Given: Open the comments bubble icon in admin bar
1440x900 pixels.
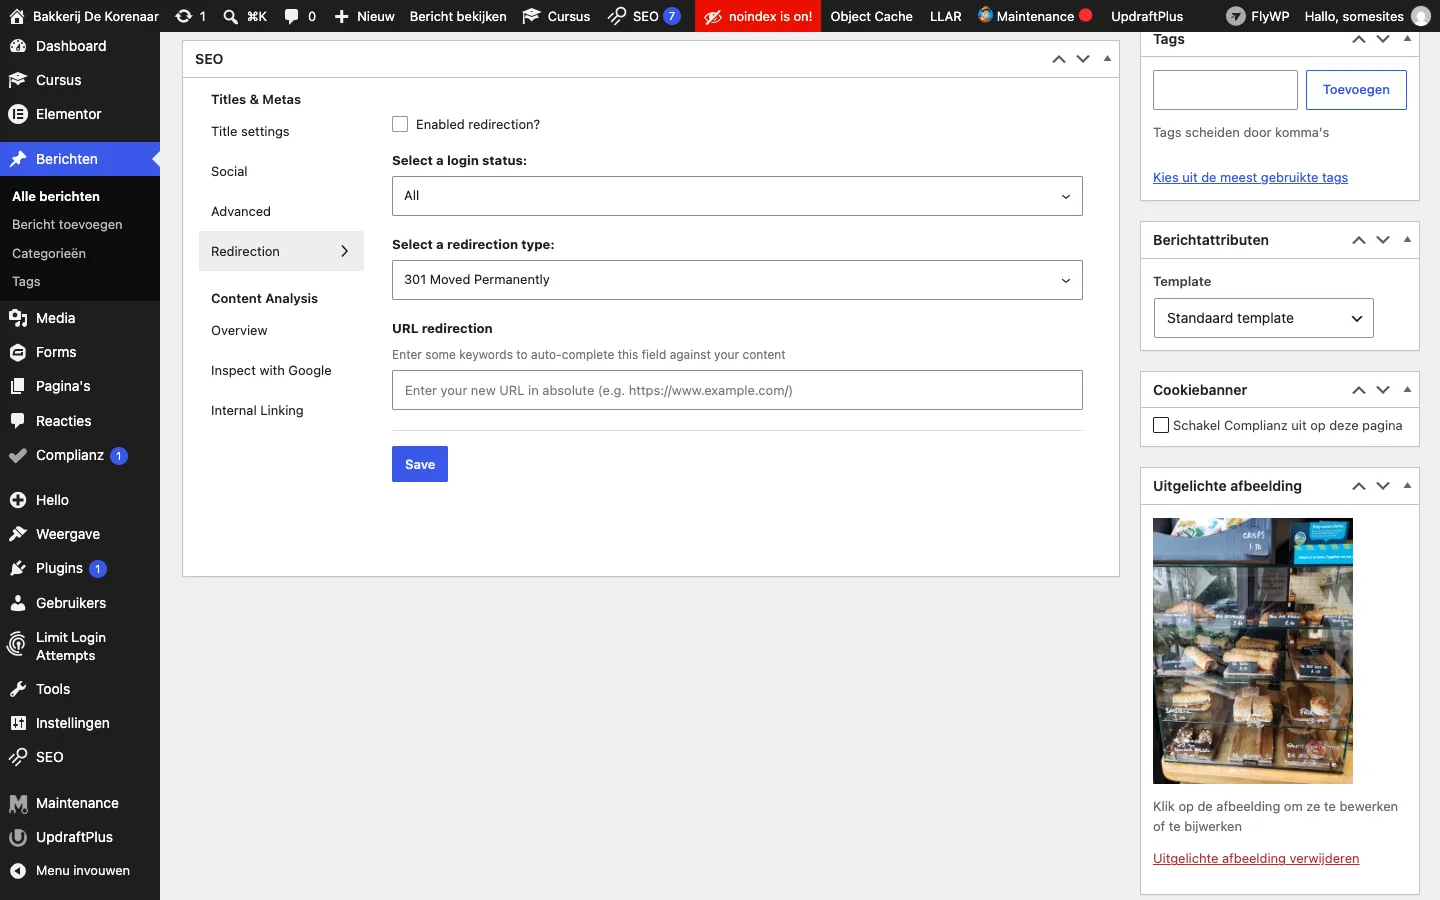Looking at the screenshot, I should pyautogui.click(x=291, y=16).
